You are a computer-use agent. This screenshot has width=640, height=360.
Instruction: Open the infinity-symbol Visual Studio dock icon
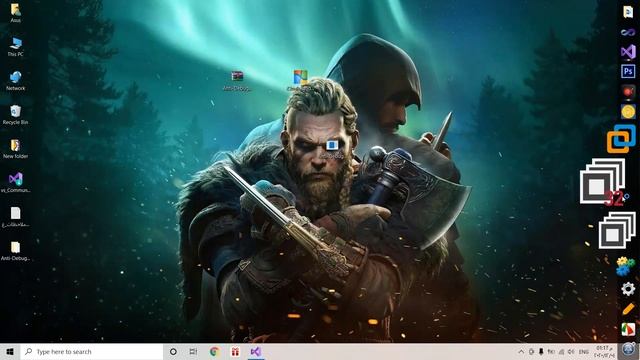click(628, 32)
